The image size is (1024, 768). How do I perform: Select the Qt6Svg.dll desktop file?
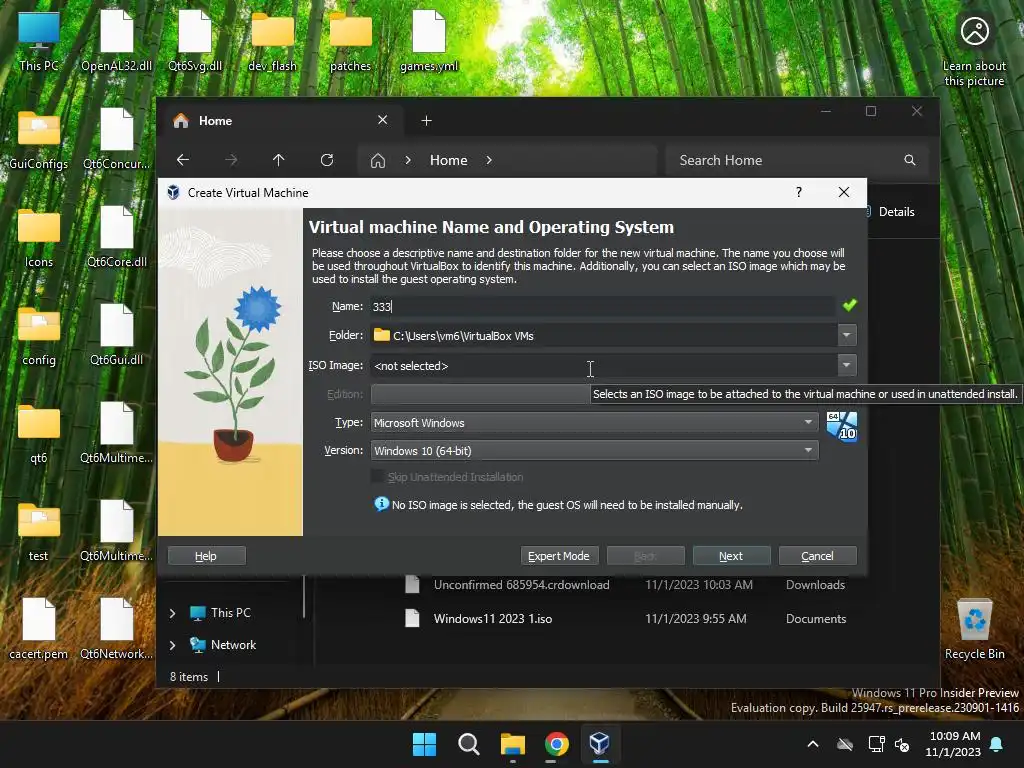point(195,41)
